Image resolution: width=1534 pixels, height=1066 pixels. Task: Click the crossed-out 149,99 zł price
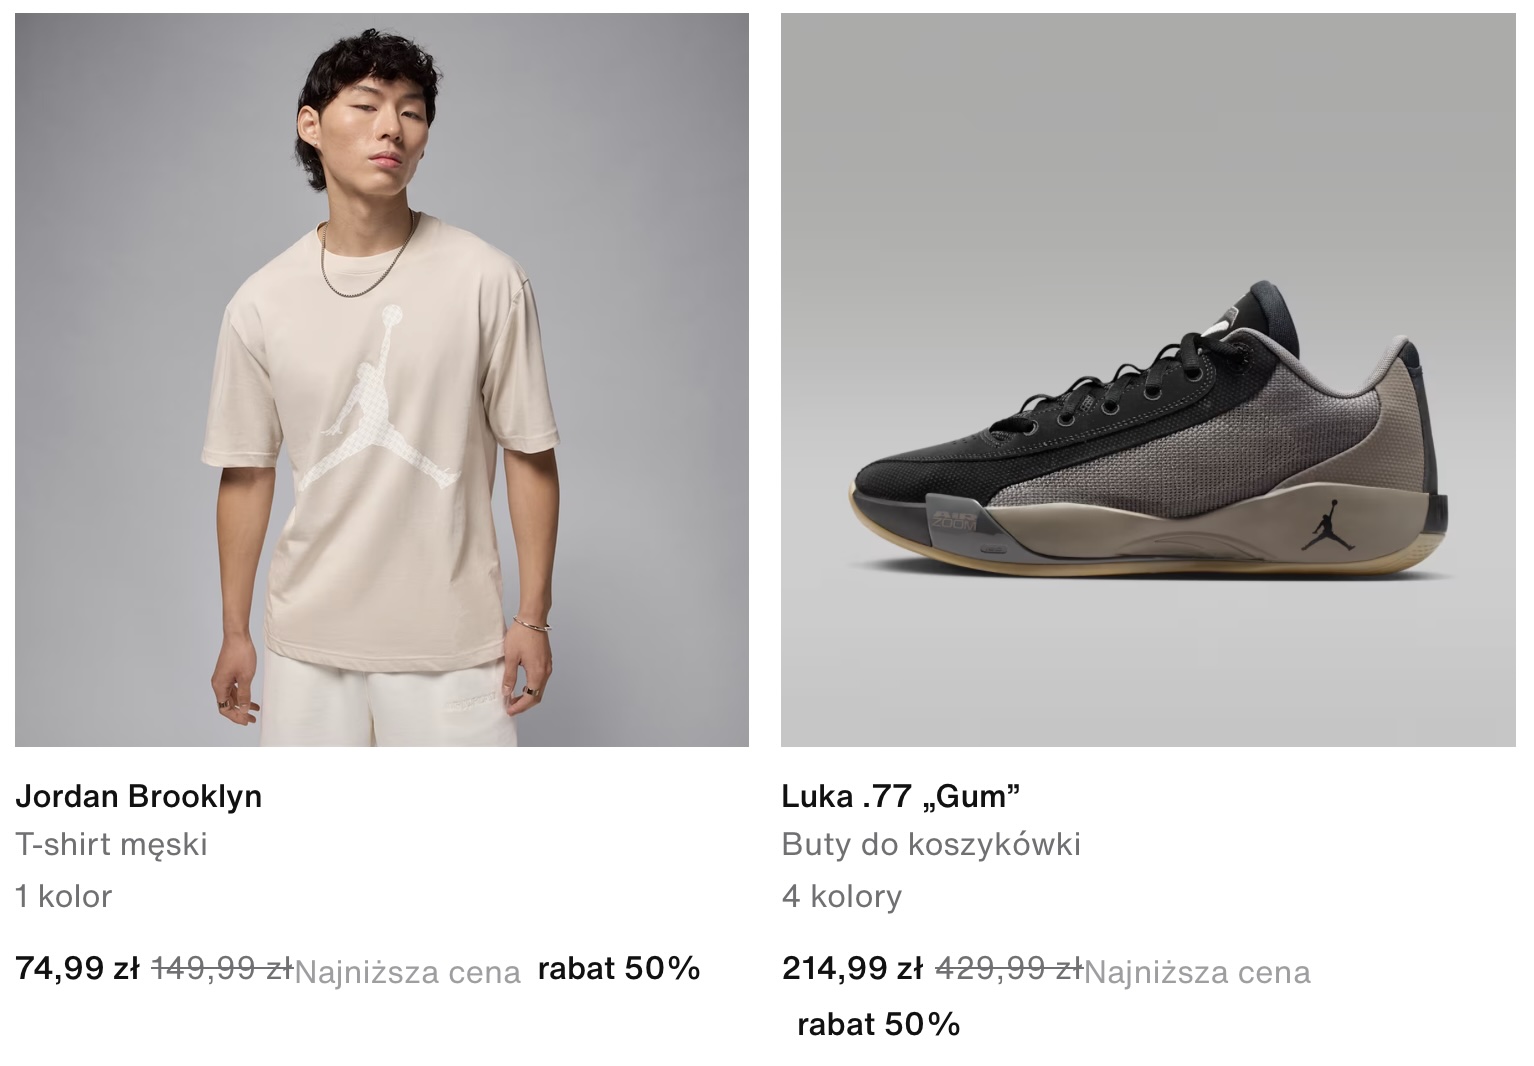[x=221, y=968]
